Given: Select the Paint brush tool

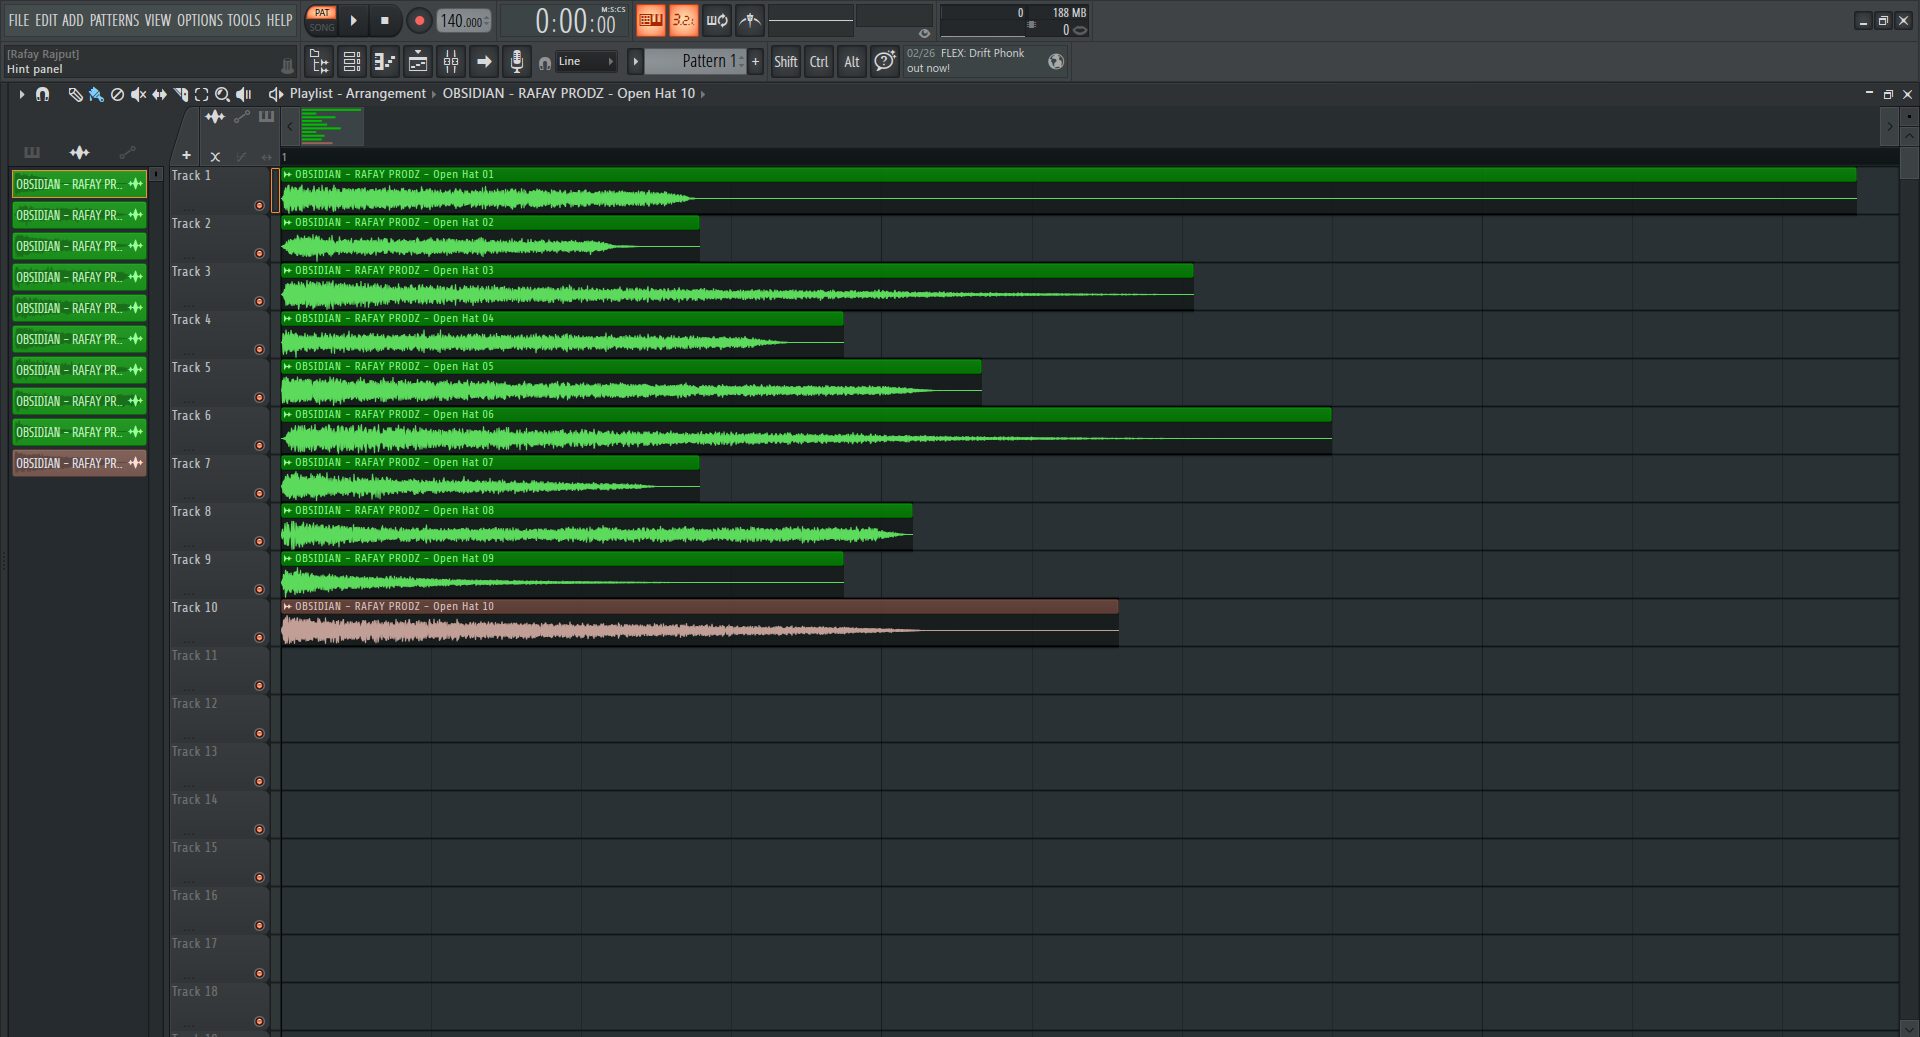Looking at the screenshot, I should [96, 94].
